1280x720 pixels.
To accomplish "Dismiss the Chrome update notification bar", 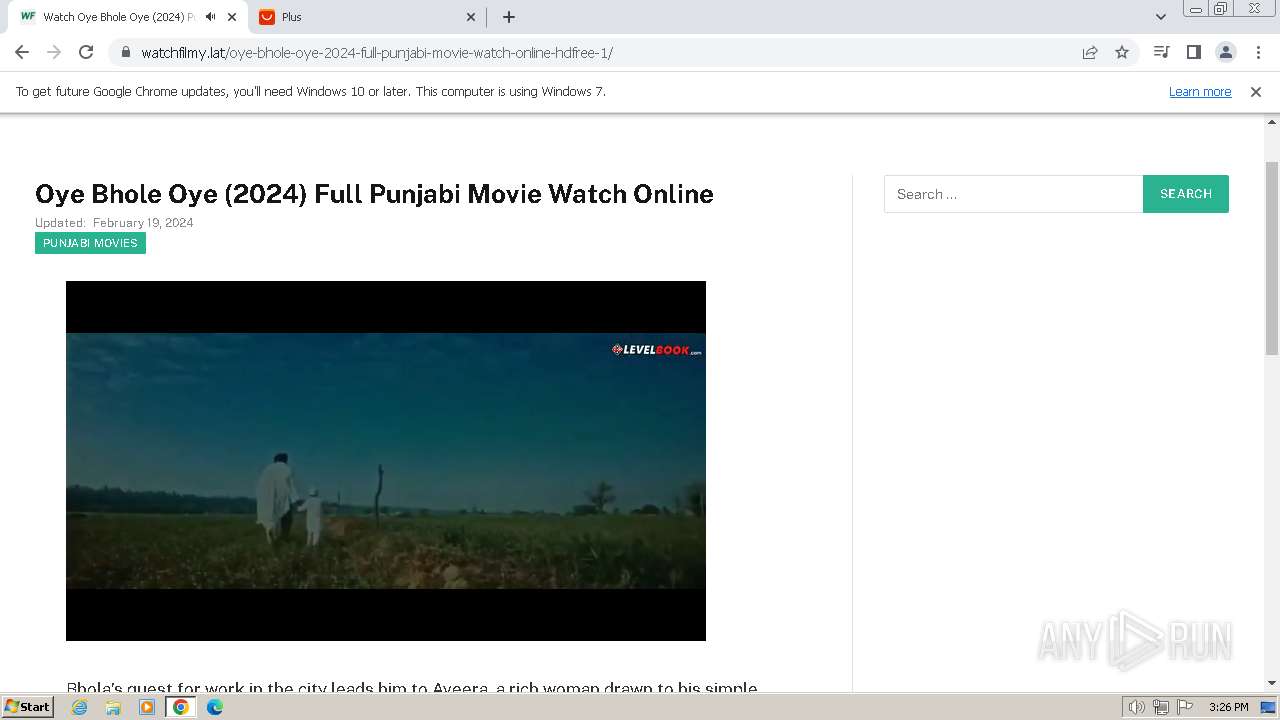I will click(x=1256, y=91).
